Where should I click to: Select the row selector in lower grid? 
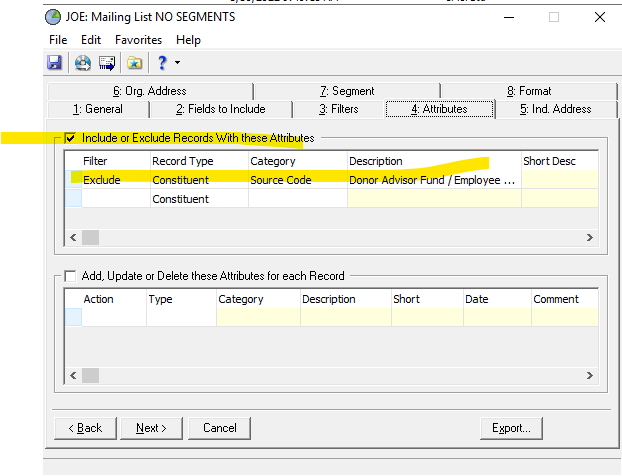click(x=74, y=317)
